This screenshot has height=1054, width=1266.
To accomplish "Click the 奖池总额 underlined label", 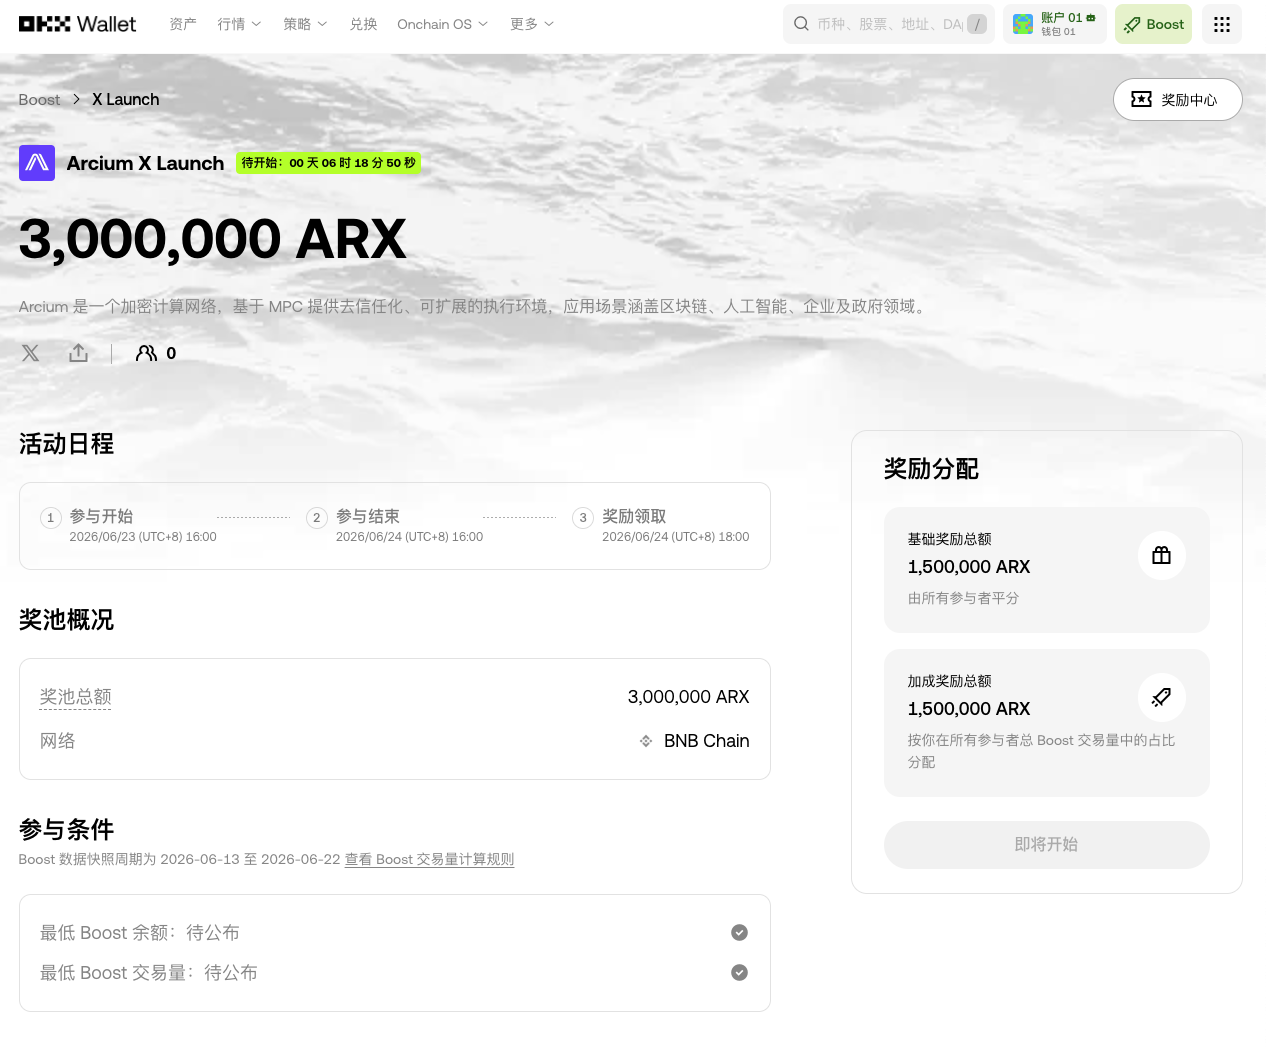I will [76, 697].
